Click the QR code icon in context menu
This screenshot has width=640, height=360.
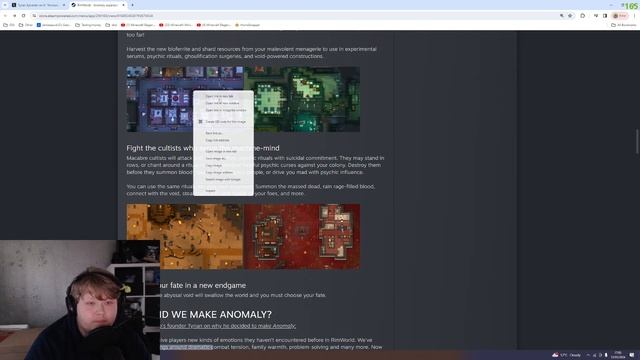coord(200,122)
